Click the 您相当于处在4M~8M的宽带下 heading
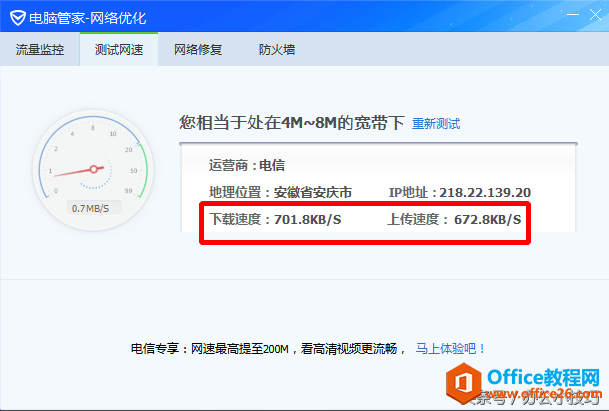This screenshot has height=411, width=609. [x=292, y=123]
